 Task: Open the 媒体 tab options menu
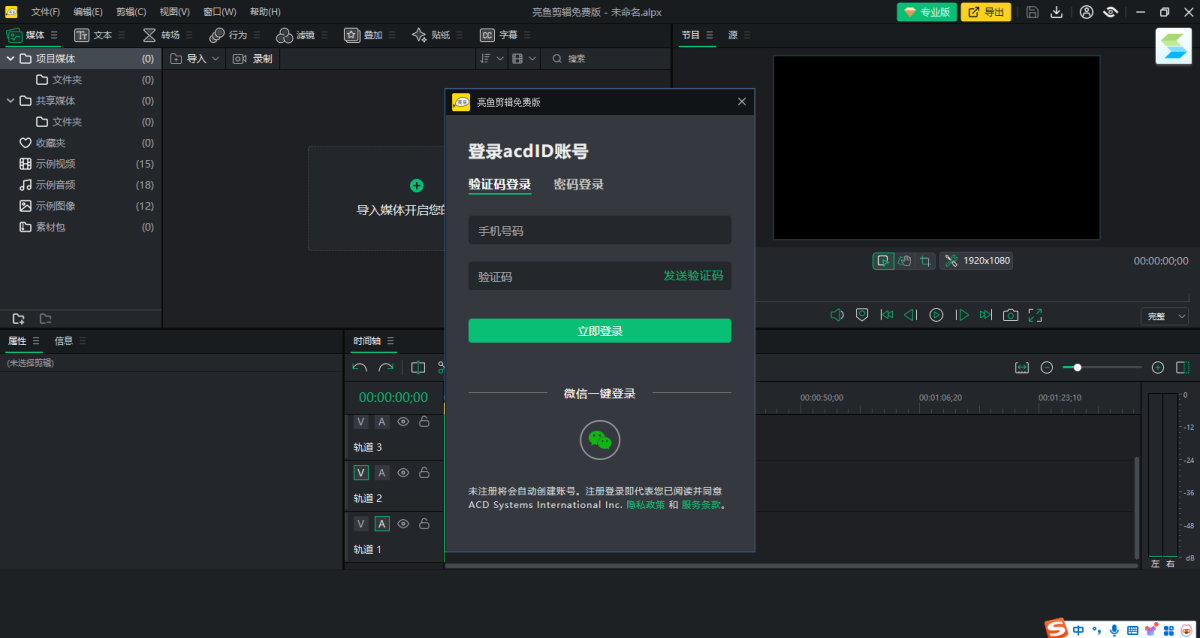(x=54, y=35)
